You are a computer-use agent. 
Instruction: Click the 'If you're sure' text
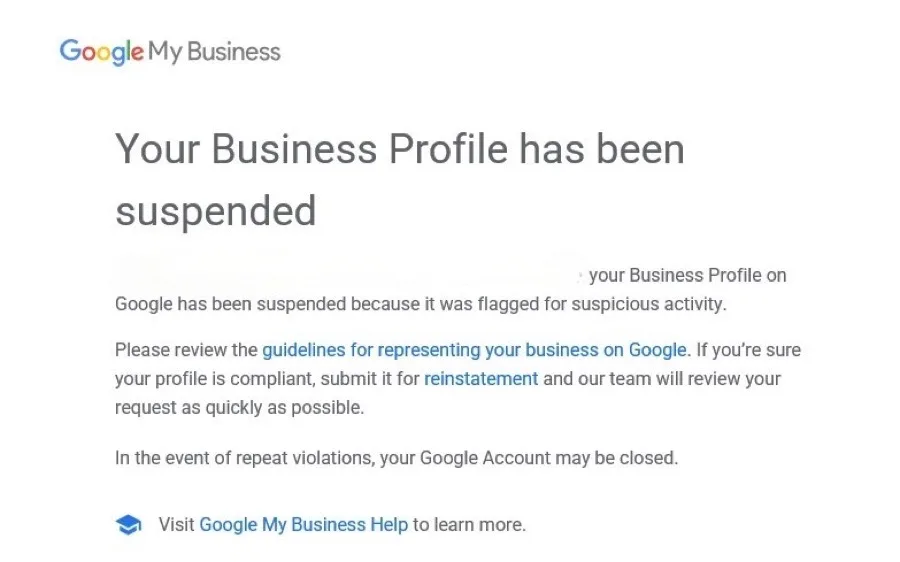748,350
